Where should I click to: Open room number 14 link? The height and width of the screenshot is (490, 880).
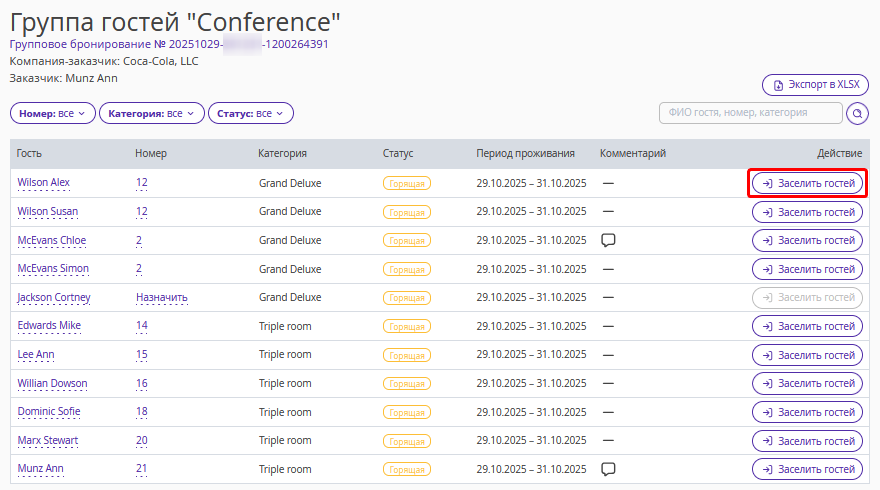141,326
